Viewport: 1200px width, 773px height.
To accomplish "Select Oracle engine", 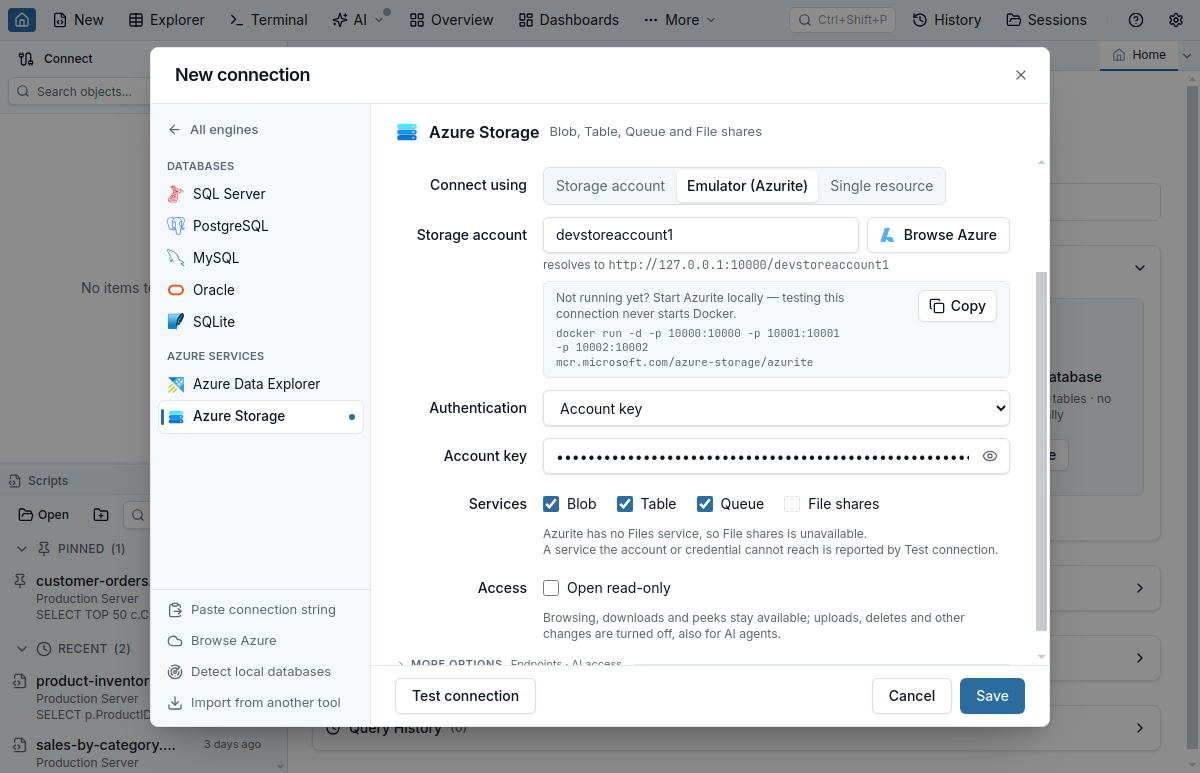I will tap(260, 290).
